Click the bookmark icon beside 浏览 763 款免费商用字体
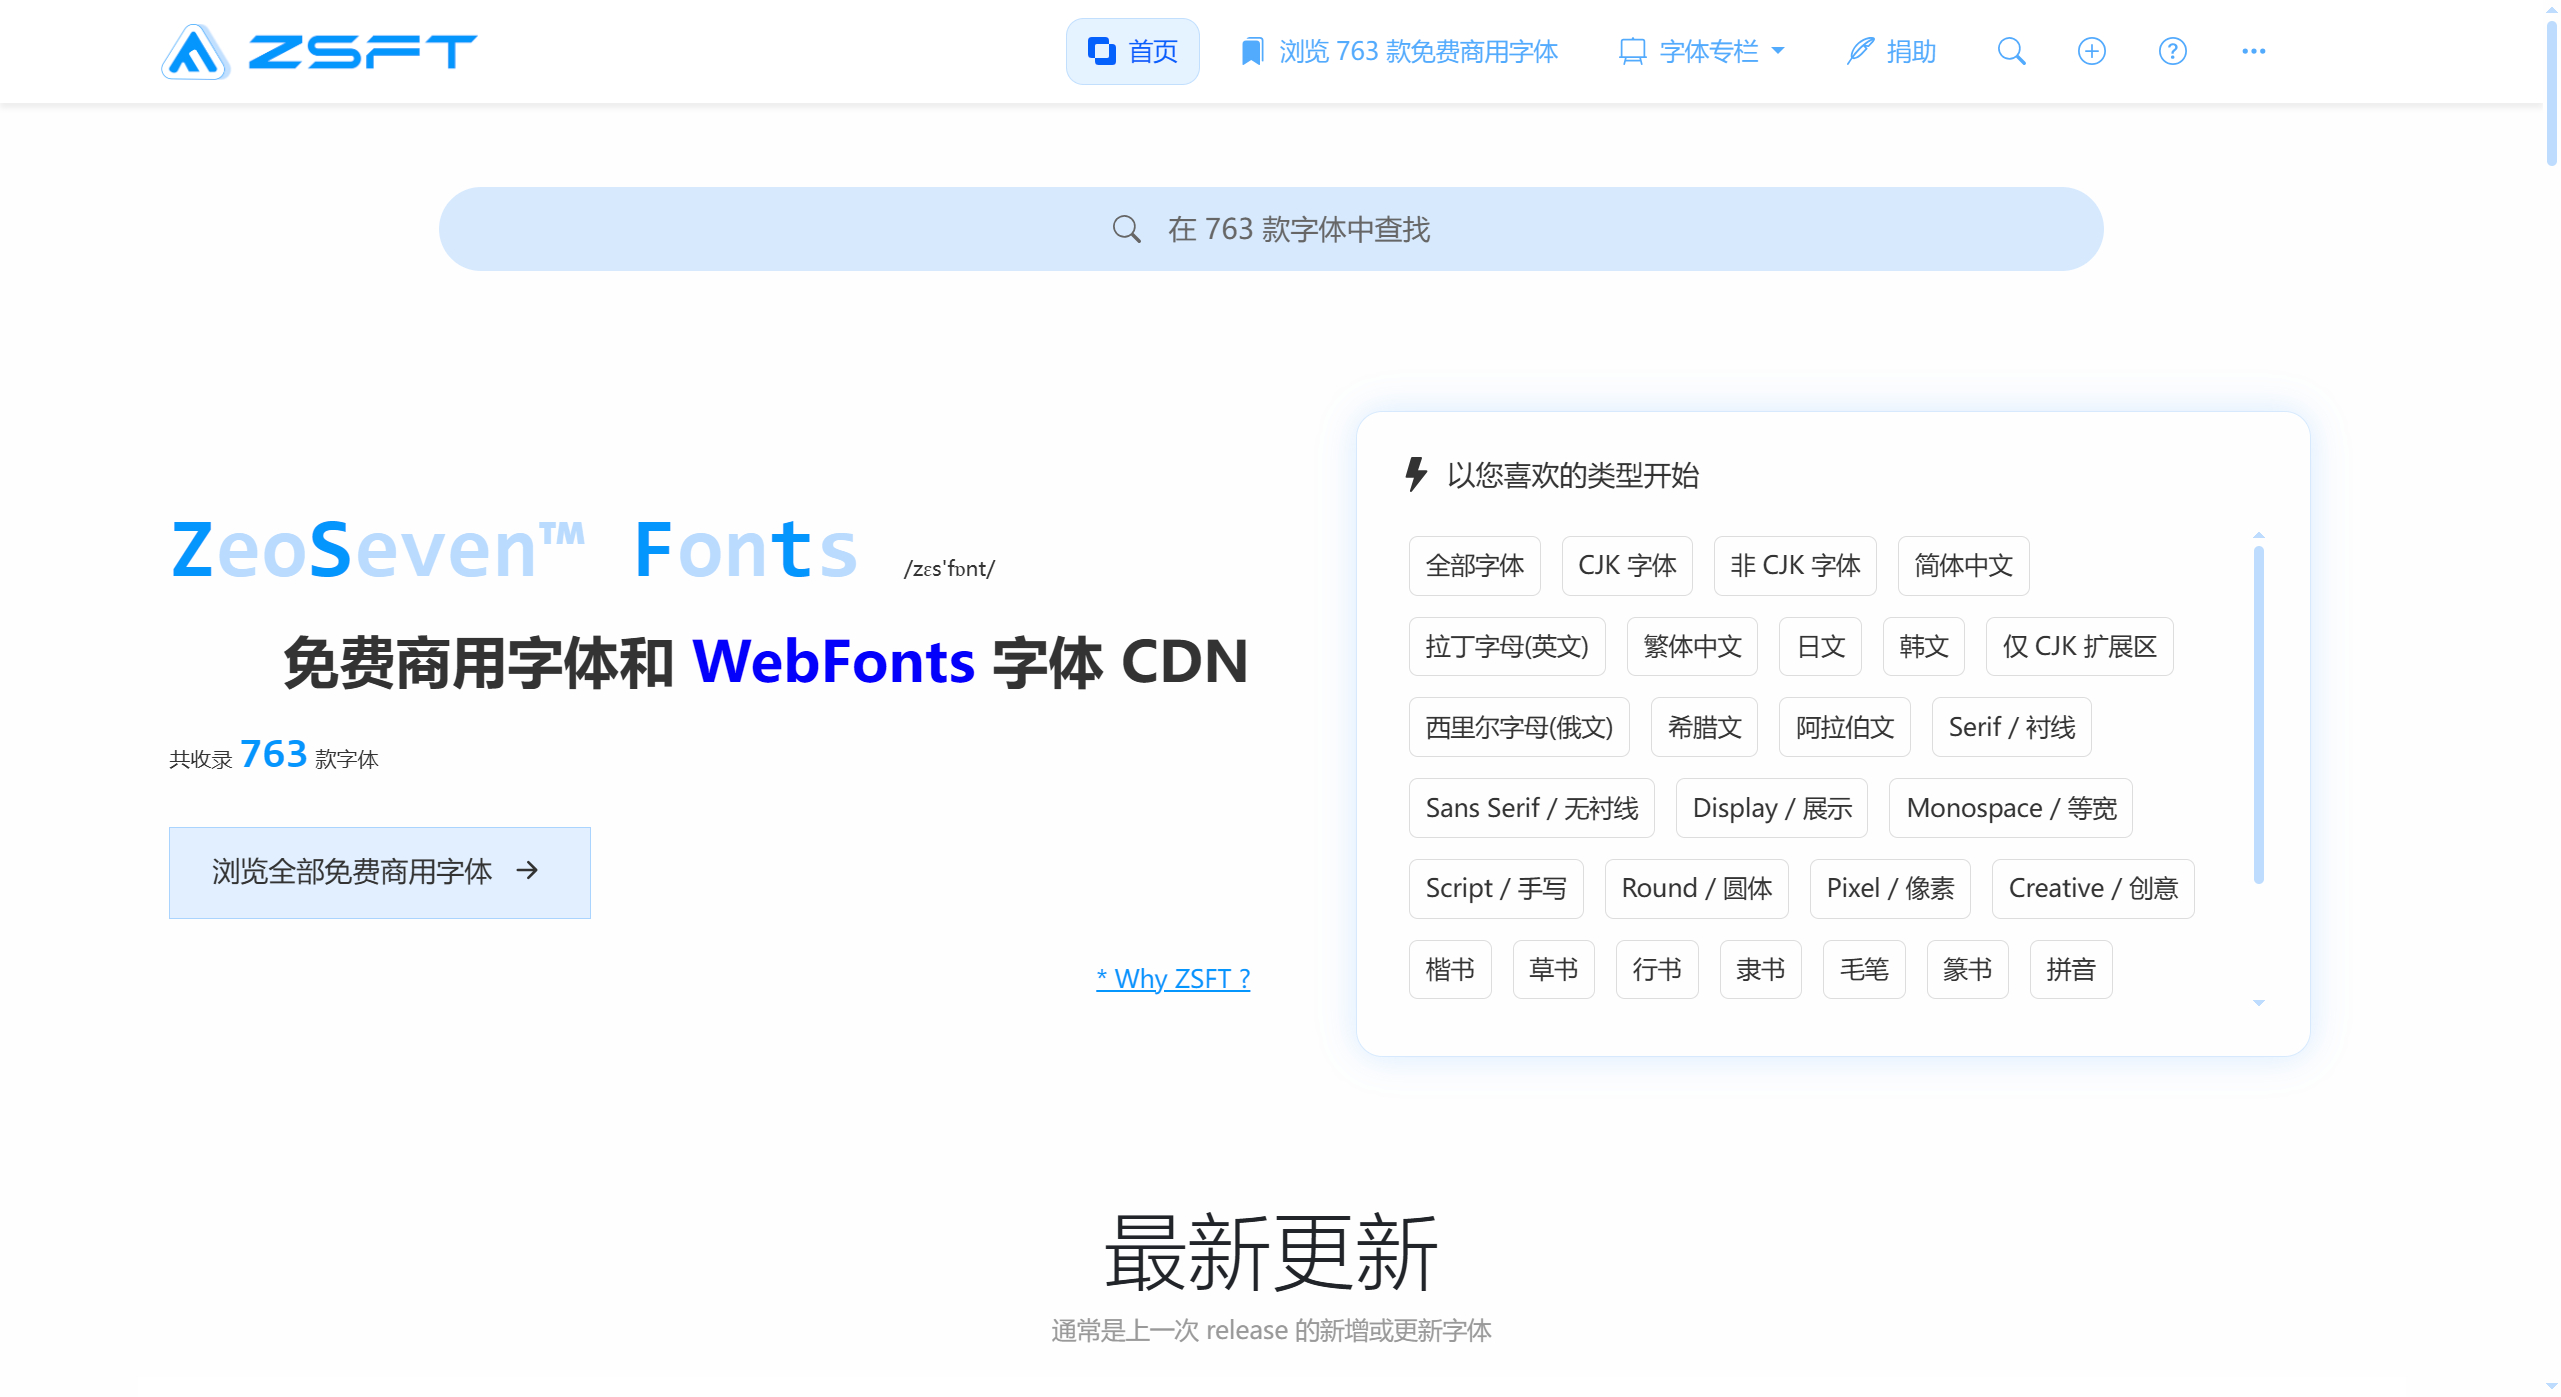Image resolution: width=2561 pixels, height=1397 pixels. pyautogui.click(x=1251, y=50)
